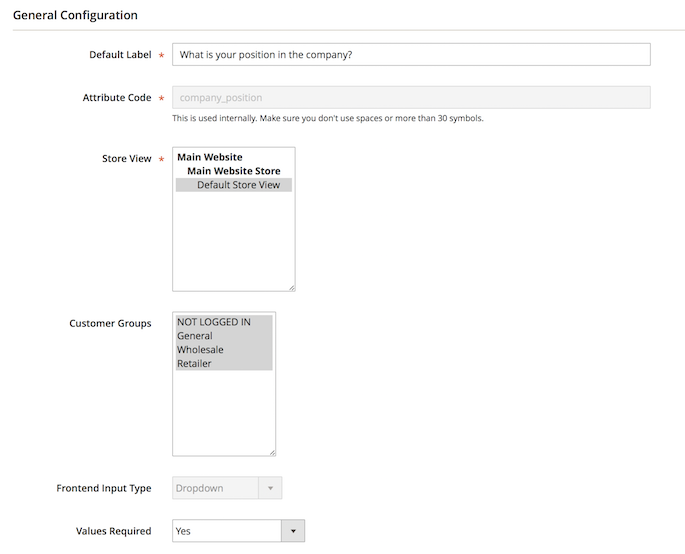Pick Wholesale in Customer Groups list

pos(200,350)
